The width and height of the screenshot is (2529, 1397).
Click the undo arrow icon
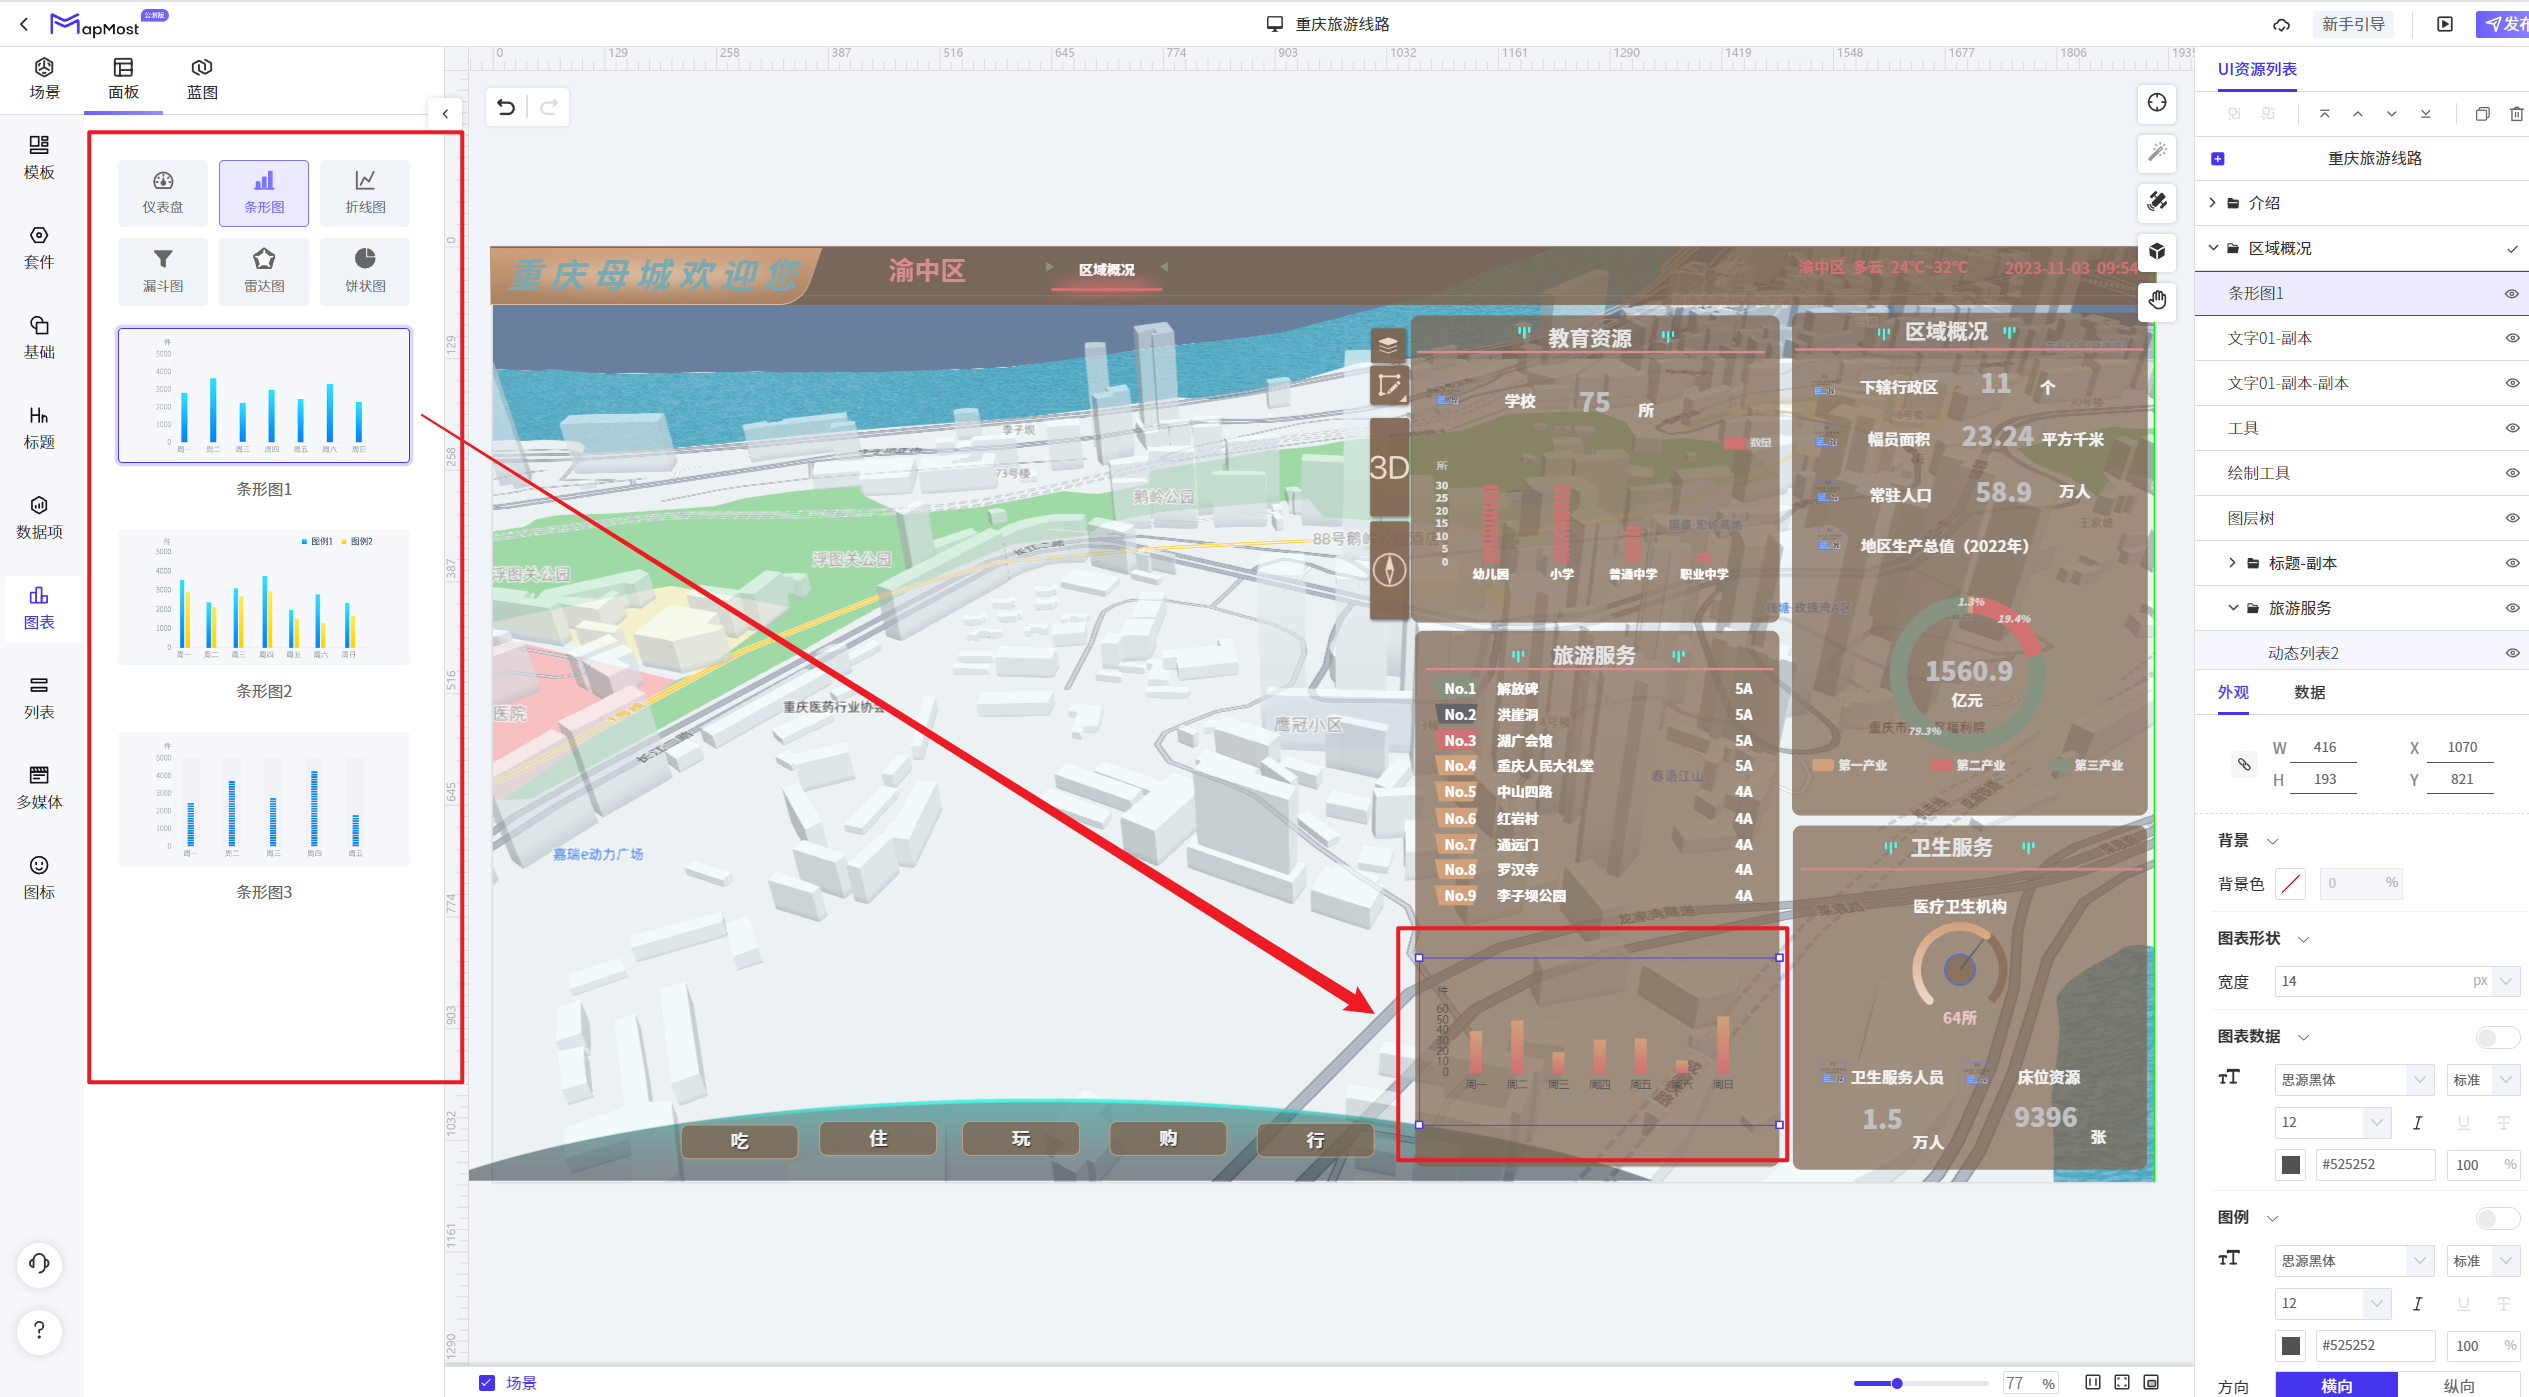[506, 107]
